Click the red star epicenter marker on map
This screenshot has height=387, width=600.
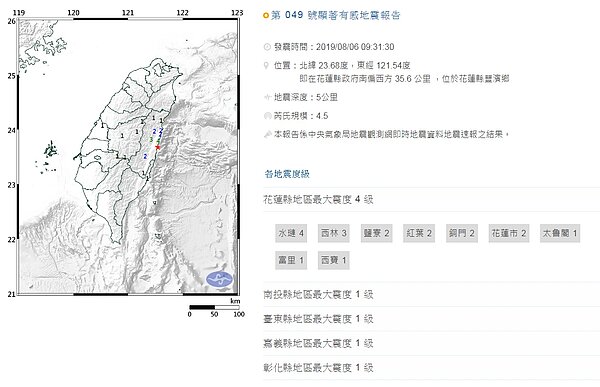coord(158,147)
